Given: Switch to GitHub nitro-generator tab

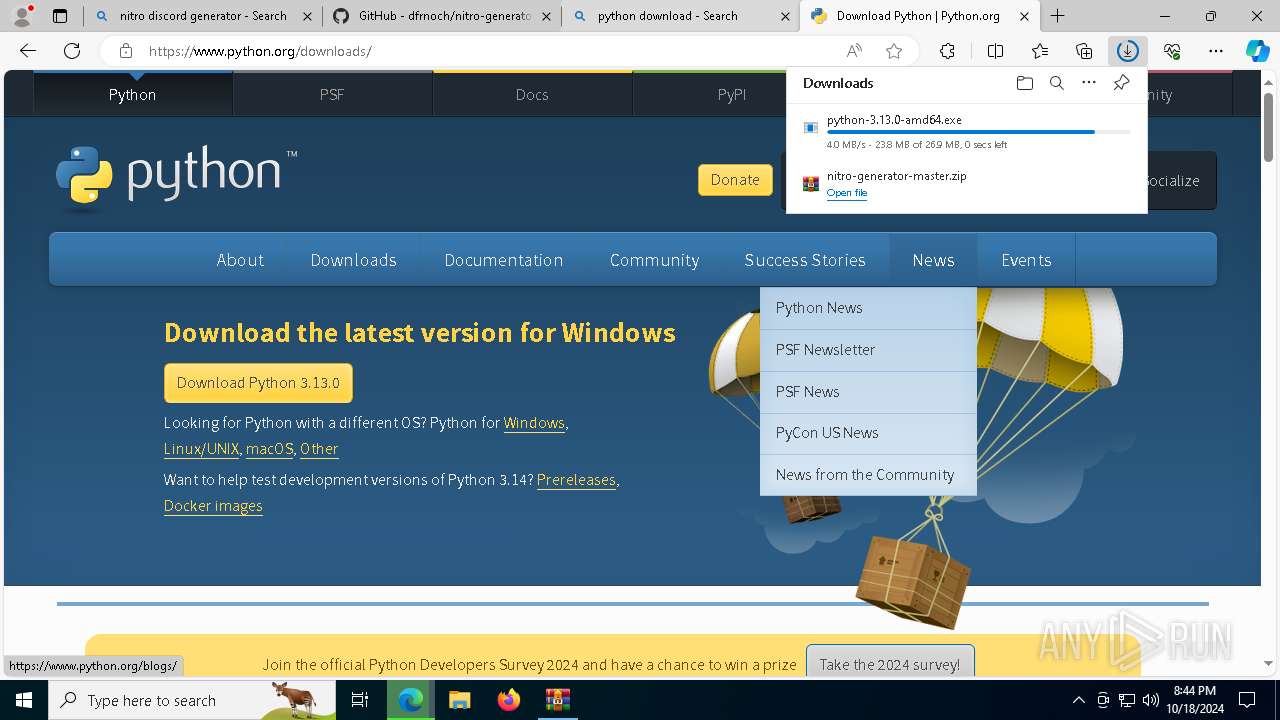Looking at the screenshot, I should point(444,16).
